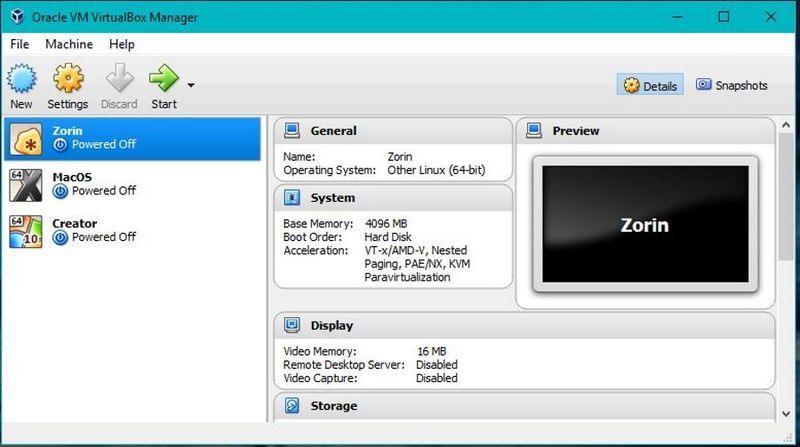The width and height of the screenshot is (800, 447).
Task: Click the '16 MB' video memory value
Action: 432,351
